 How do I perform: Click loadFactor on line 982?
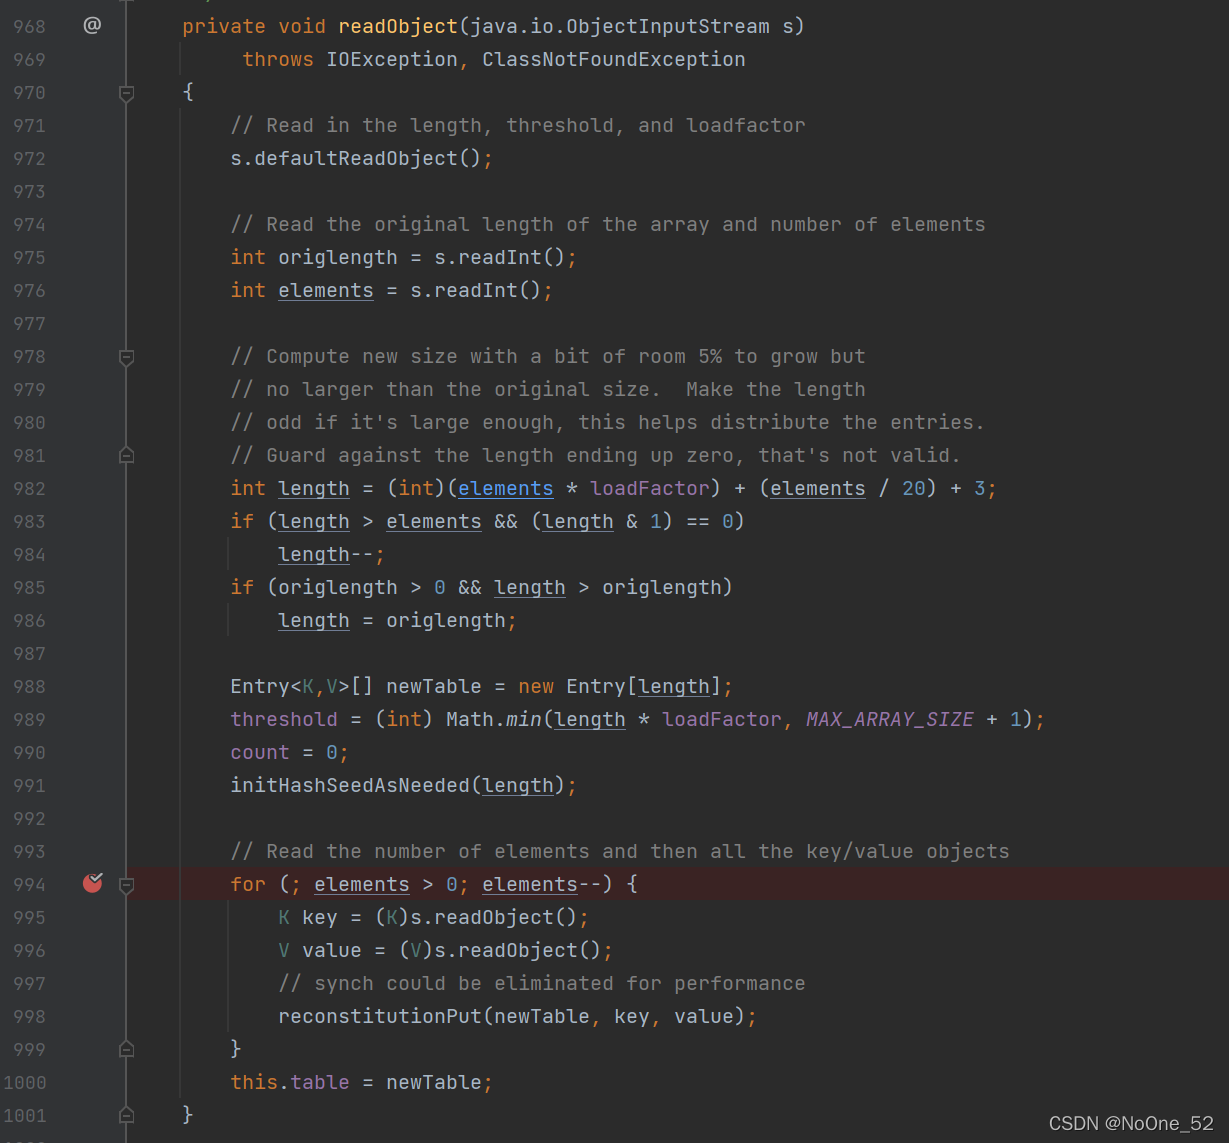[650, 489]
